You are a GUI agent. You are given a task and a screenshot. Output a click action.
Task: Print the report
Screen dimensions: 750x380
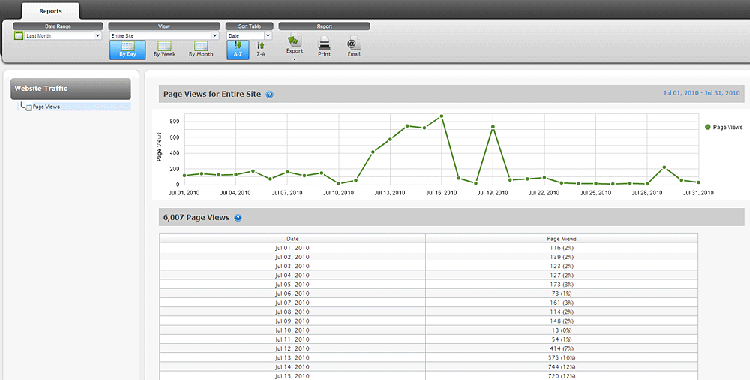point(324,47)
